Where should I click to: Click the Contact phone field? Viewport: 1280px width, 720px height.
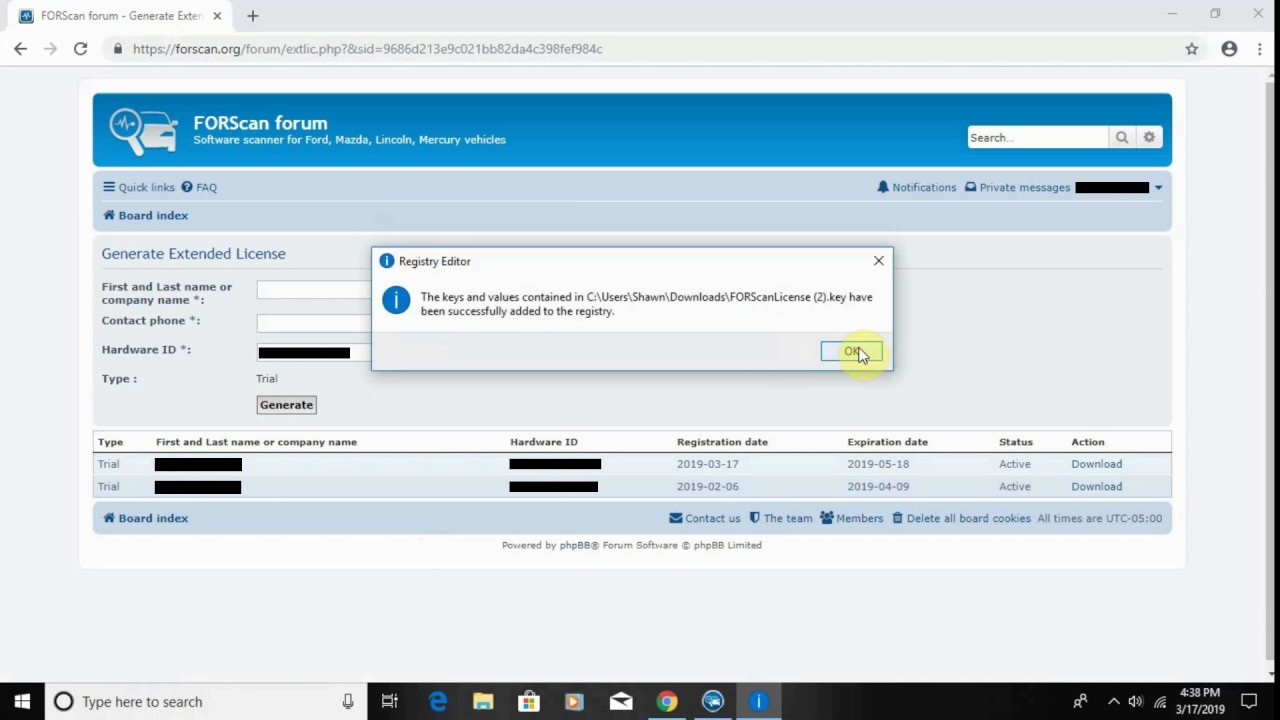314,323
